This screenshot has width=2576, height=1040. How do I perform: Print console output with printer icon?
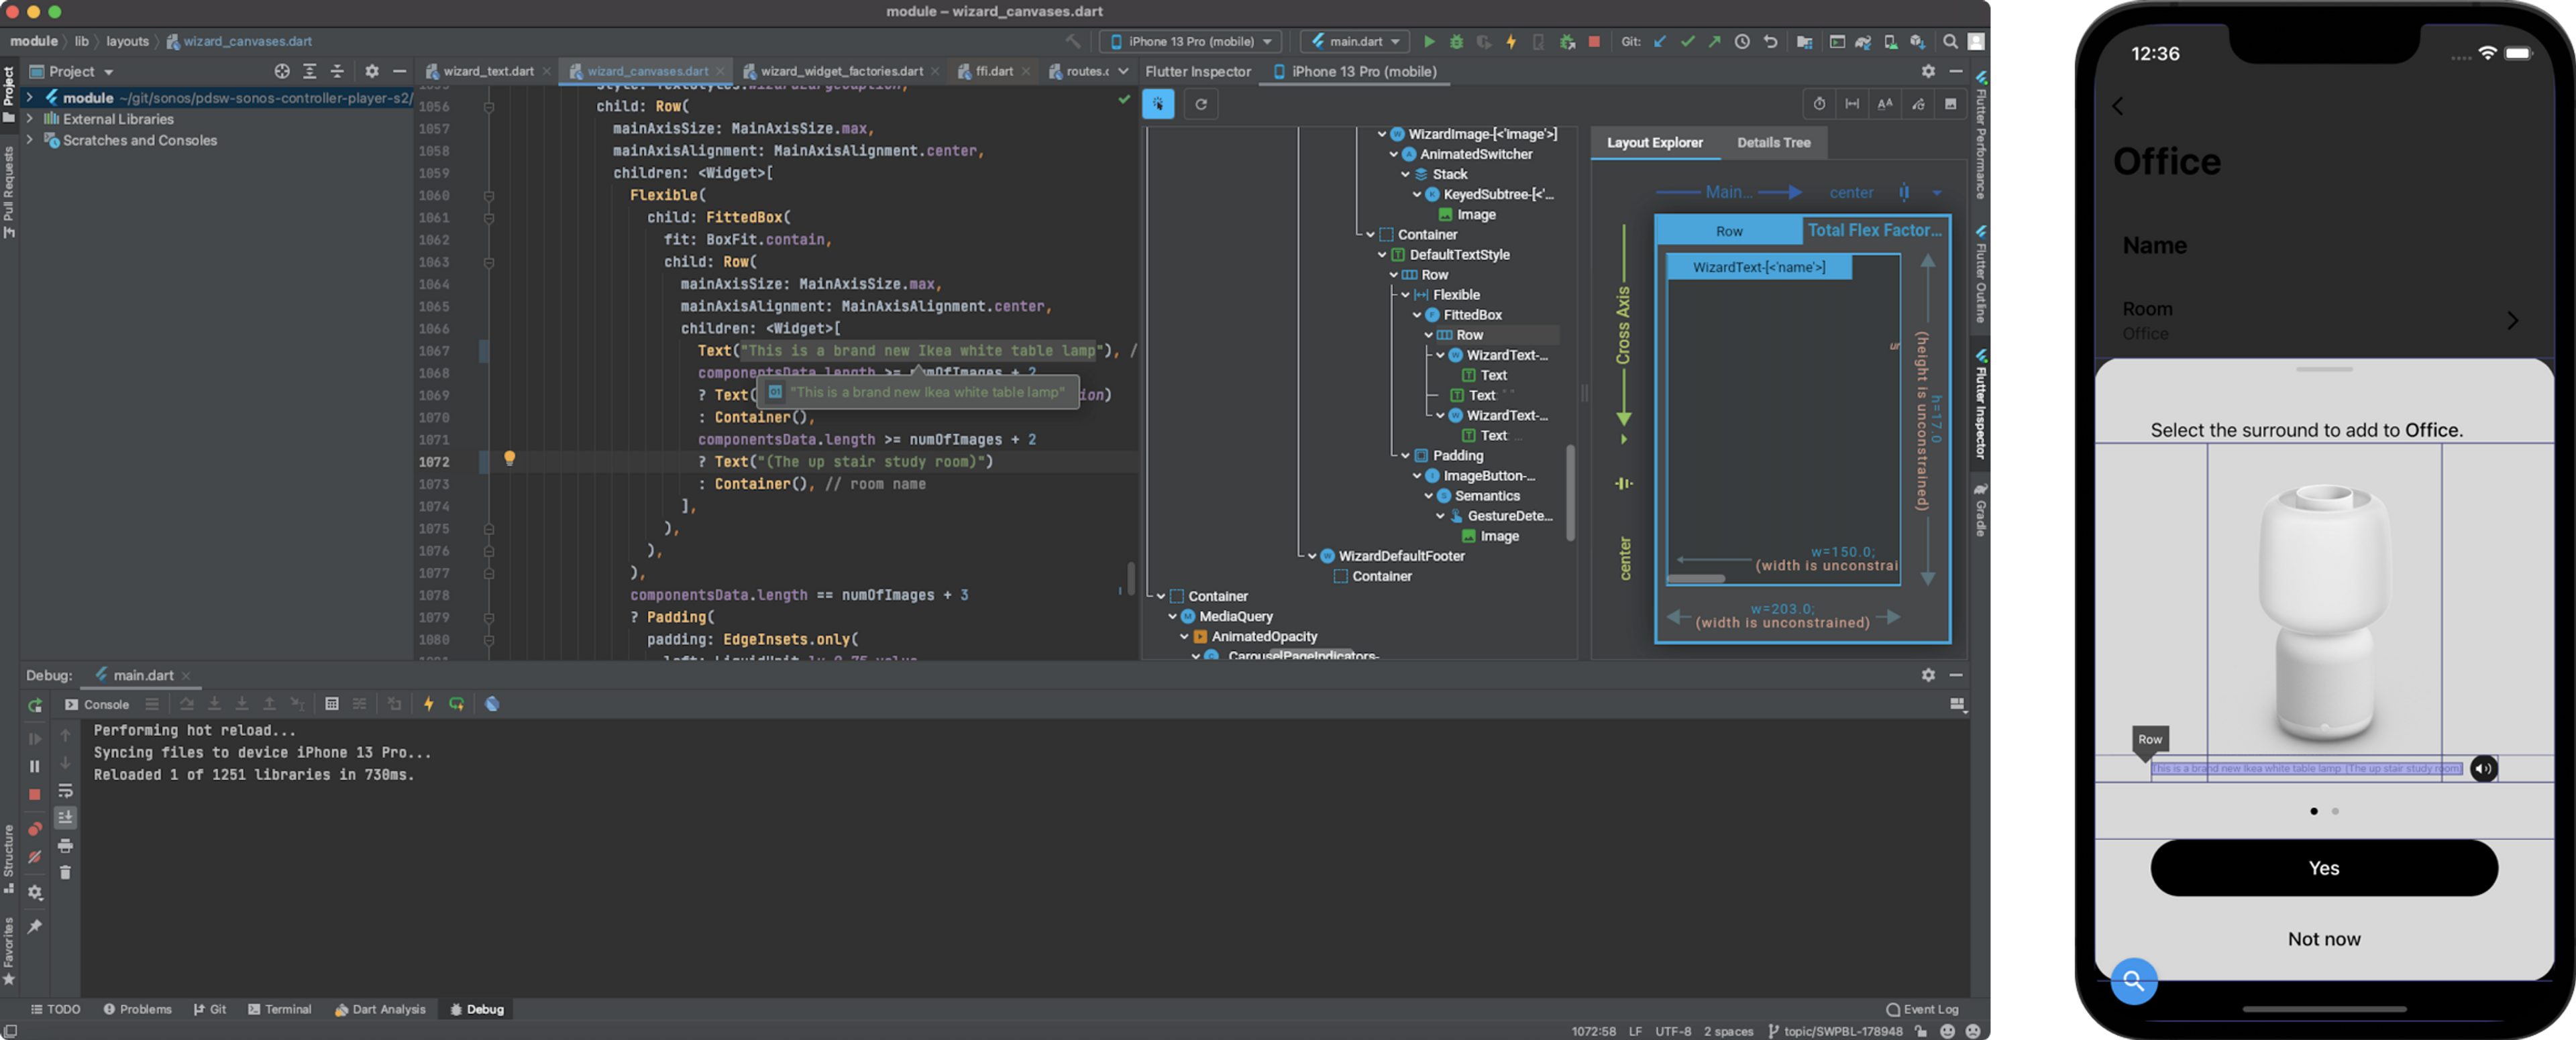65,846
